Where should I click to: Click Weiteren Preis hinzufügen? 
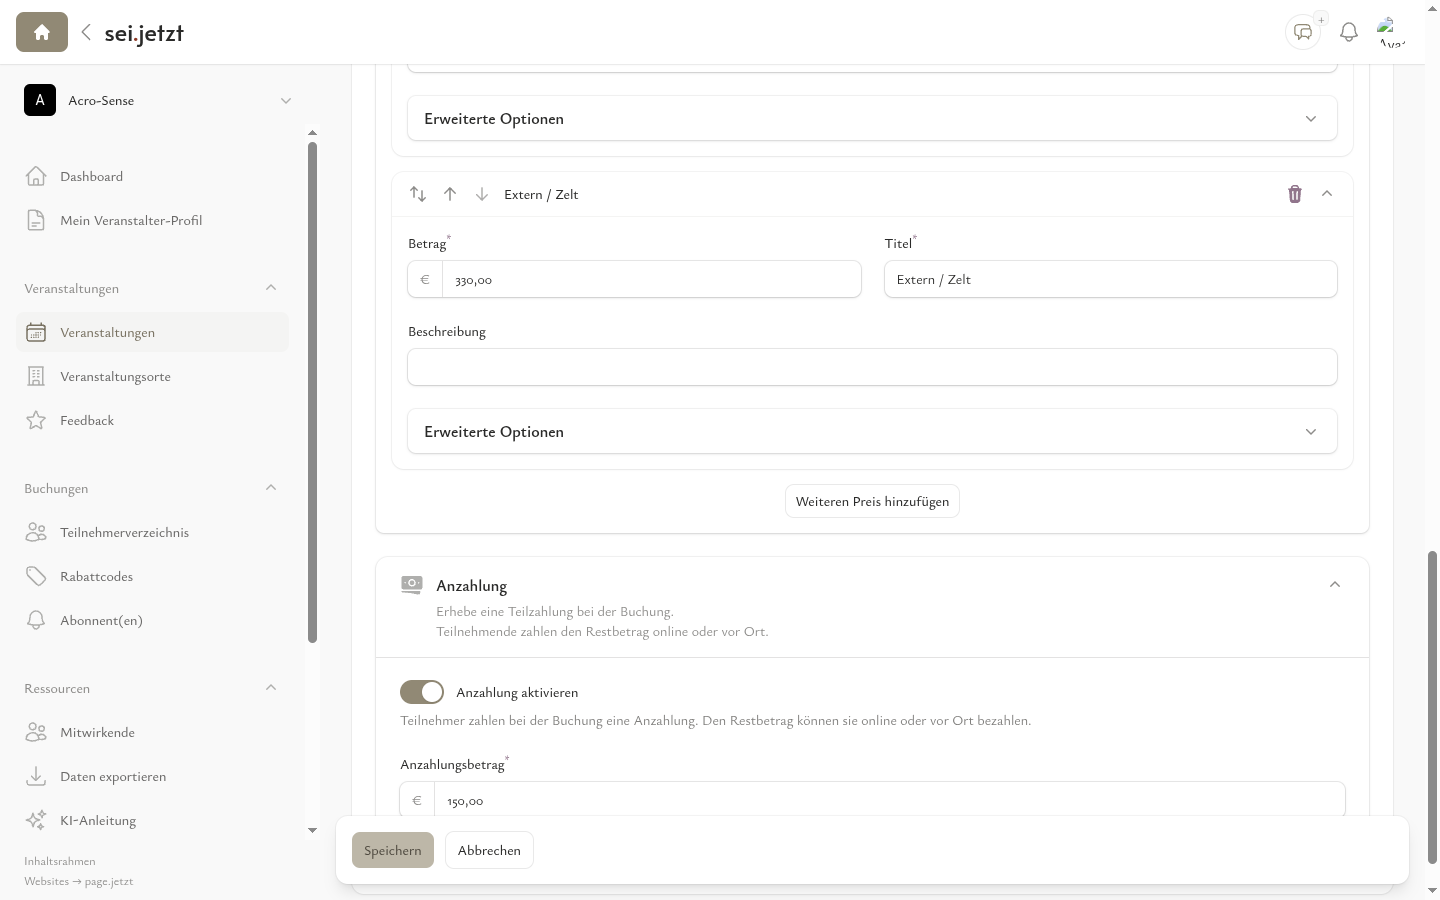[872, 502]
